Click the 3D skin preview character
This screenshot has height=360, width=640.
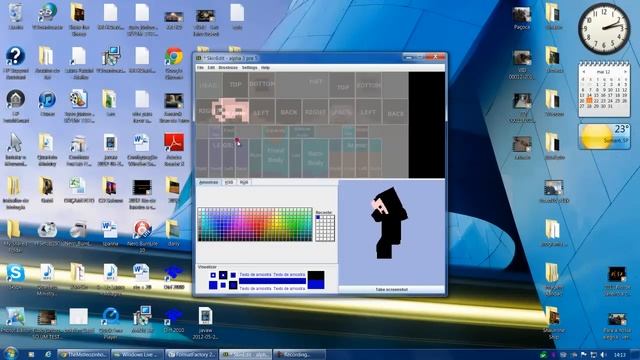tap(389, 223)
